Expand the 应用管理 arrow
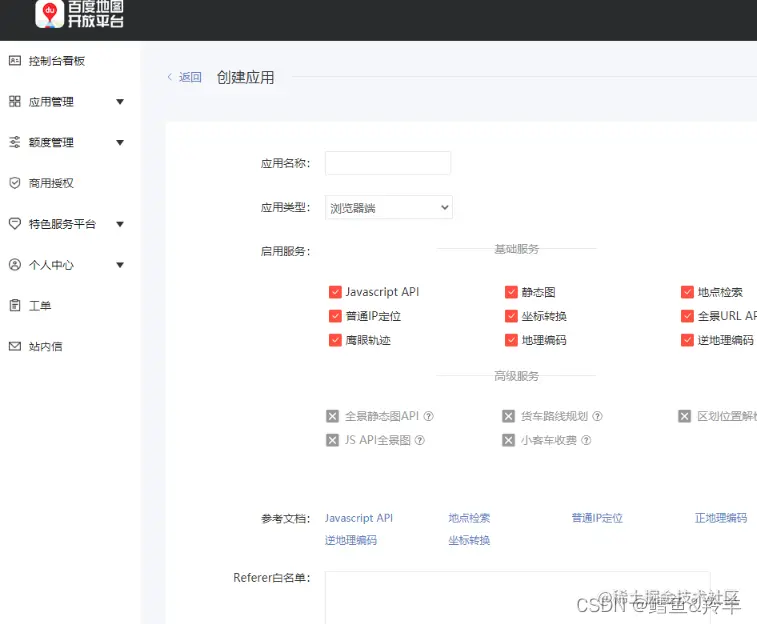This screenshot has width=757, height=624. (120, 102)
